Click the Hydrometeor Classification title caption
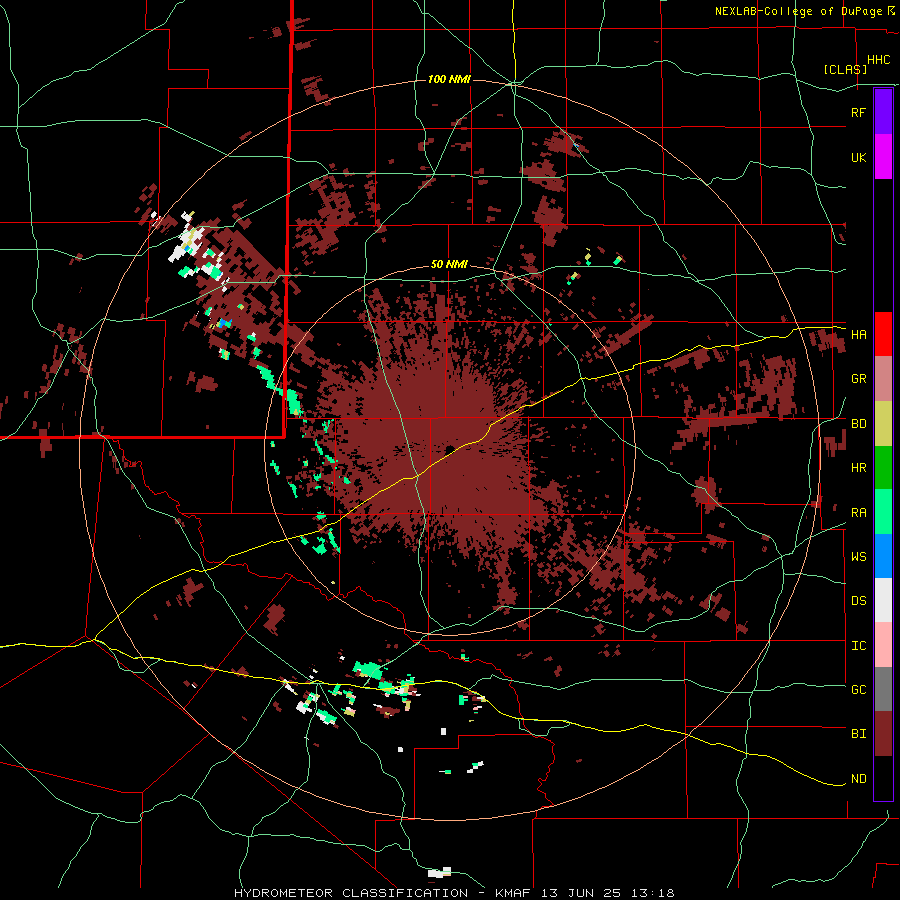 point(454,893)
